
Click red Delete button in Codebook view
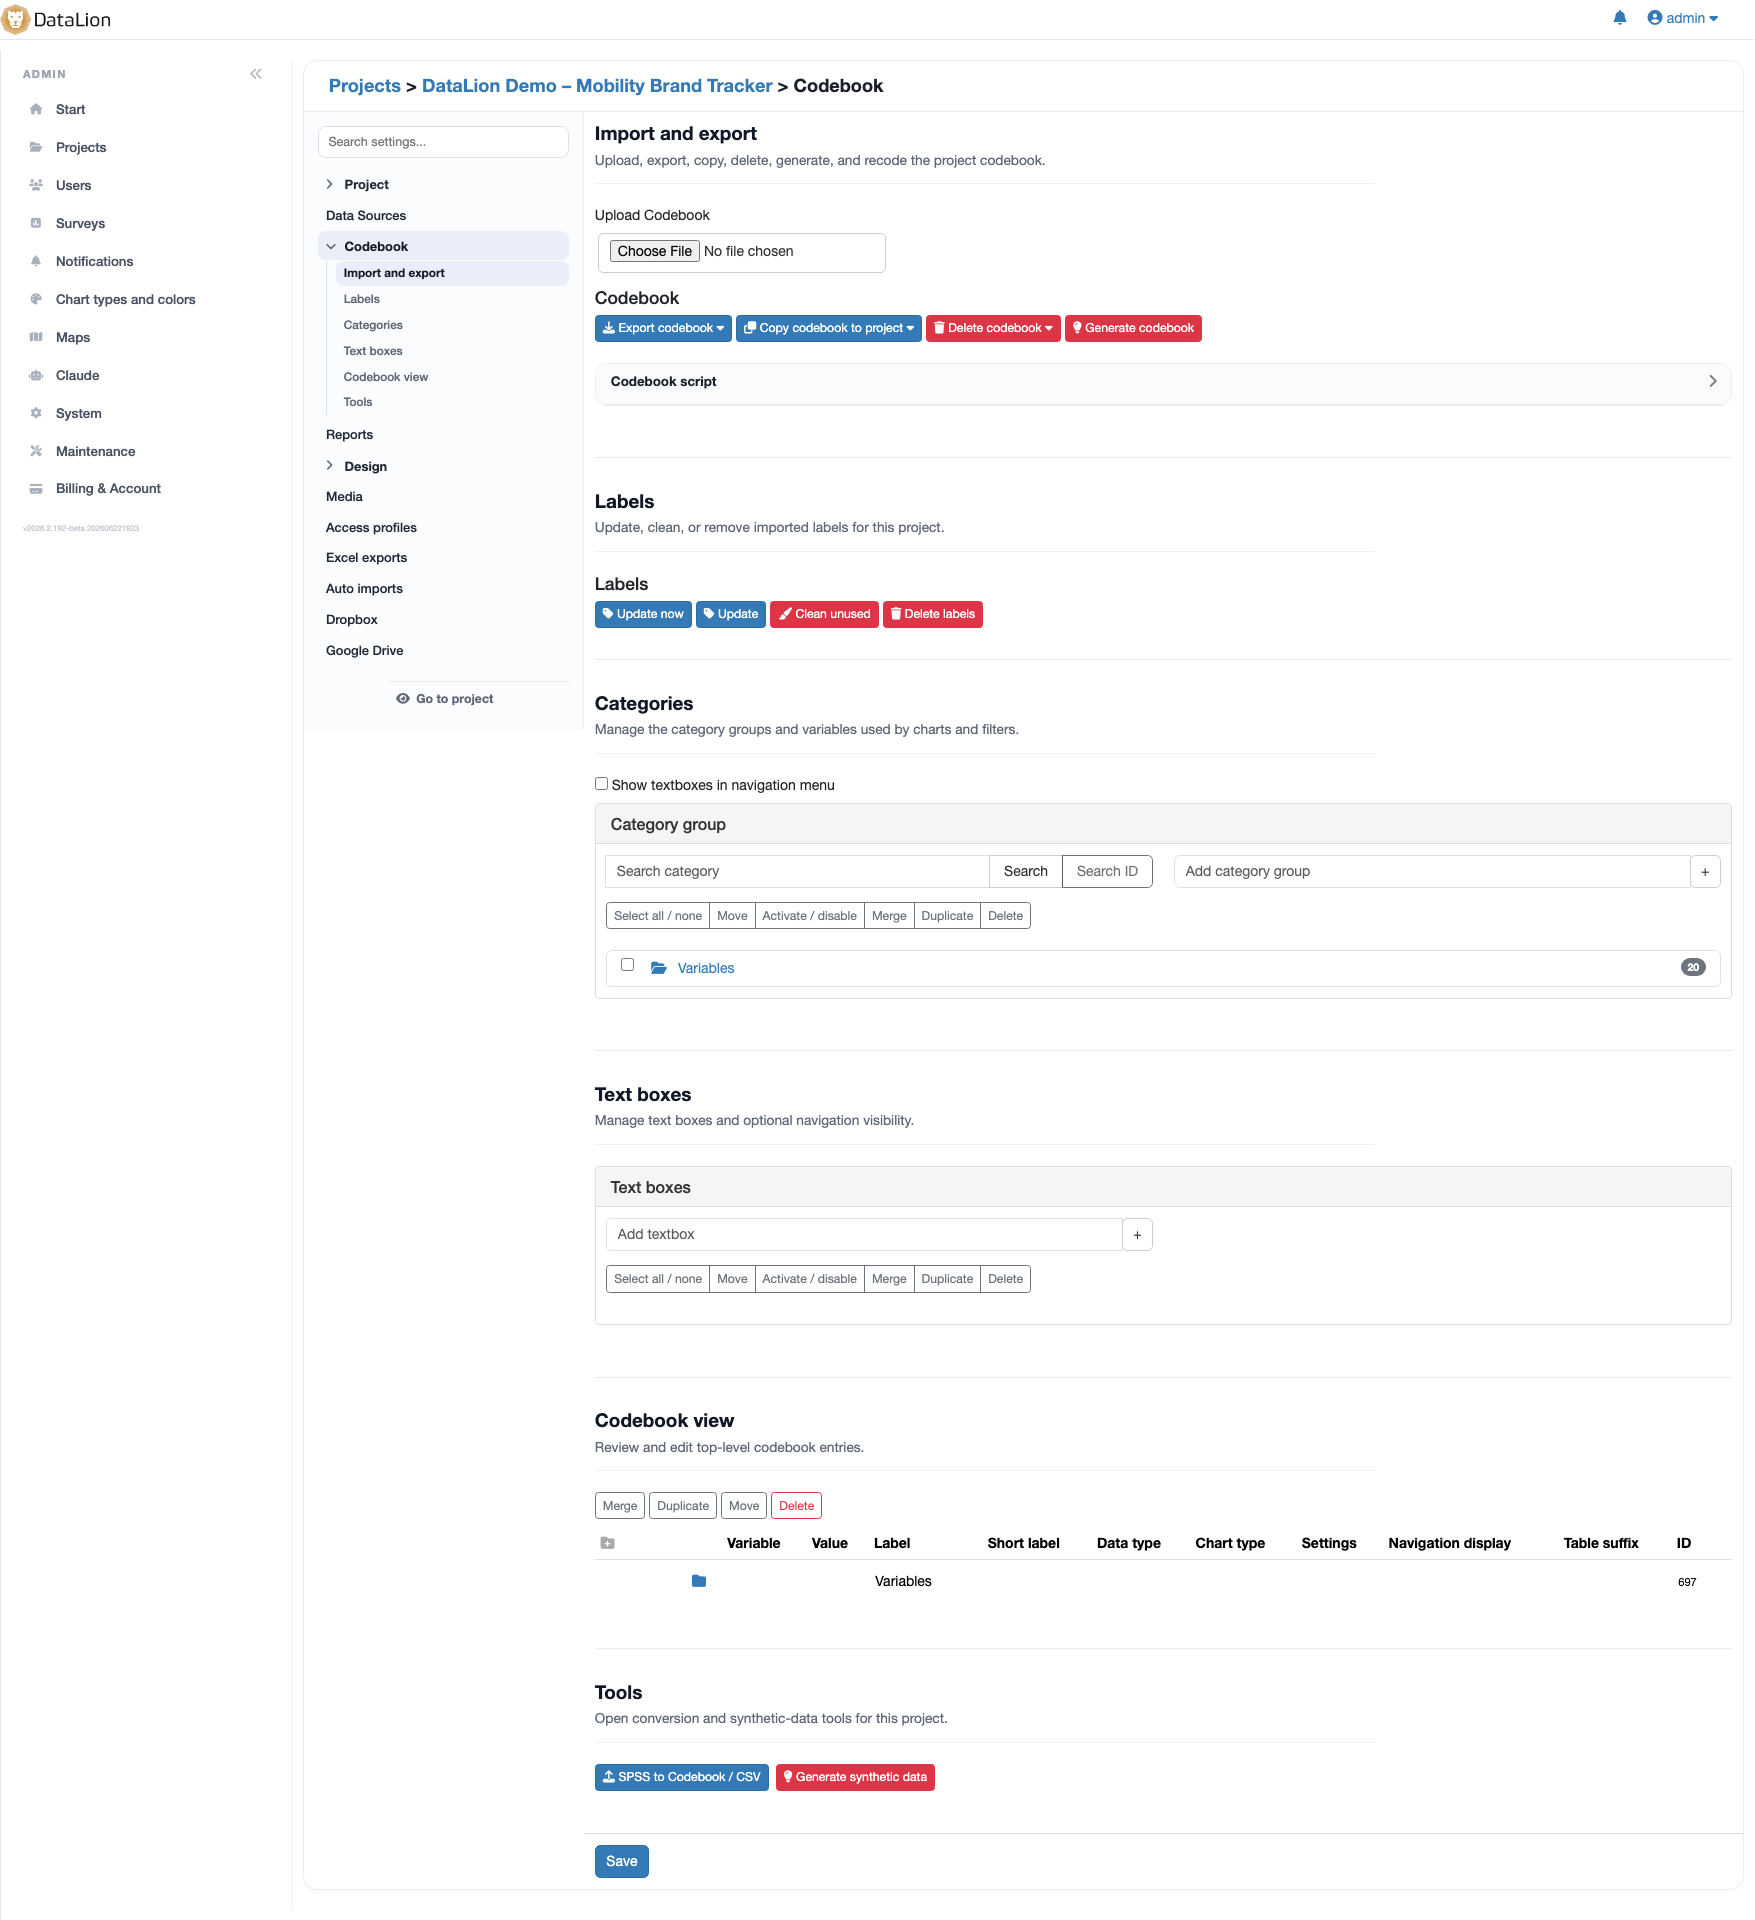[797, 1506]
